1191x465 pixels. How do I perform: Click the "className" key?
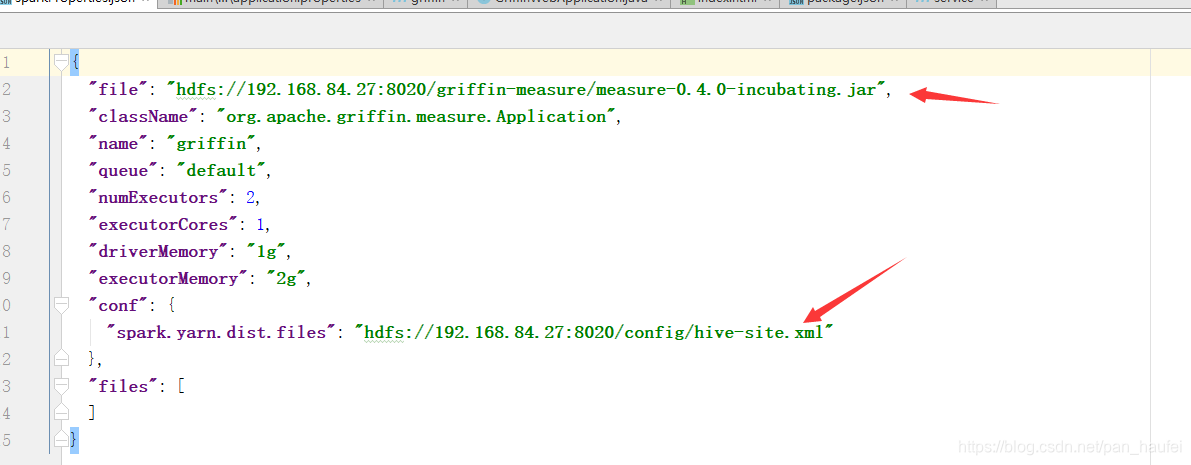(x=144, y=117)
